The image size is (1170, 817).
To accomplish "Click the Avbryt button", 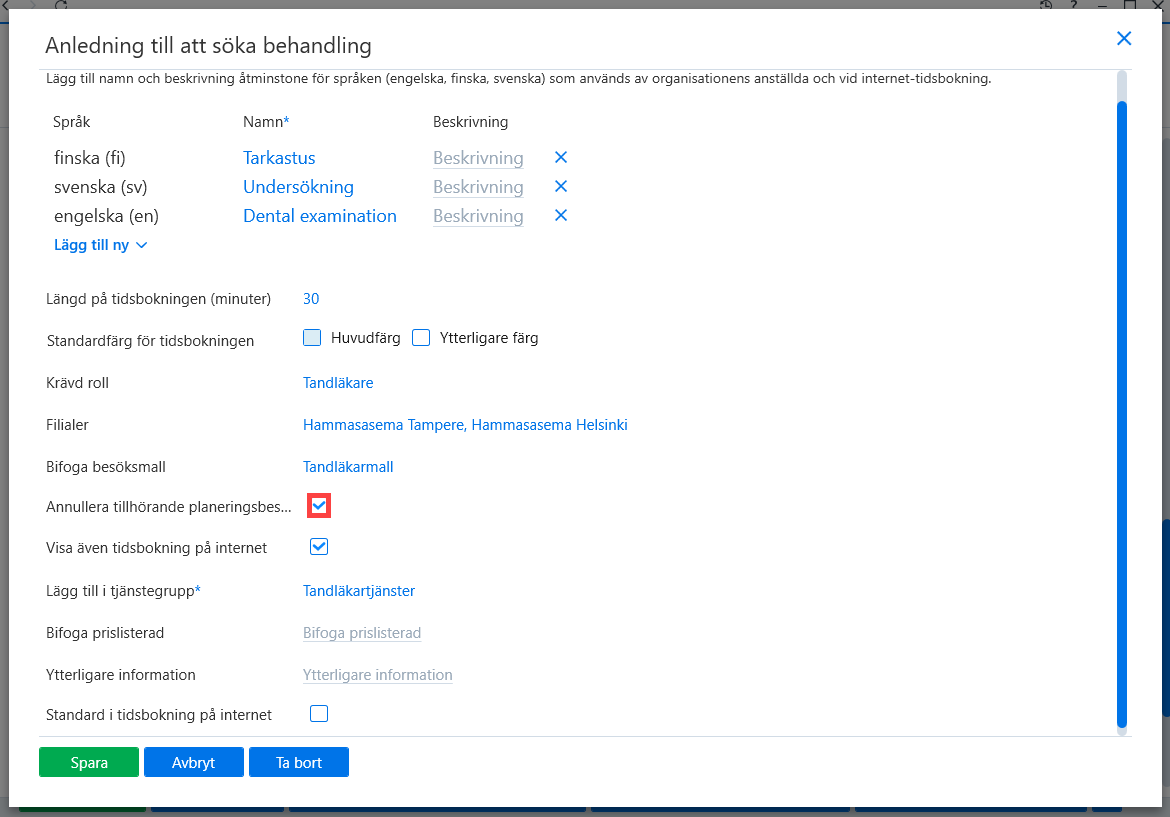I will point(193,763).
